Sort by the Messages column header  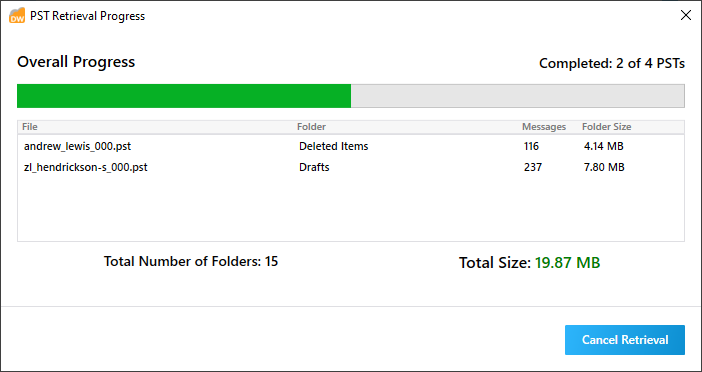pos(544,127)
